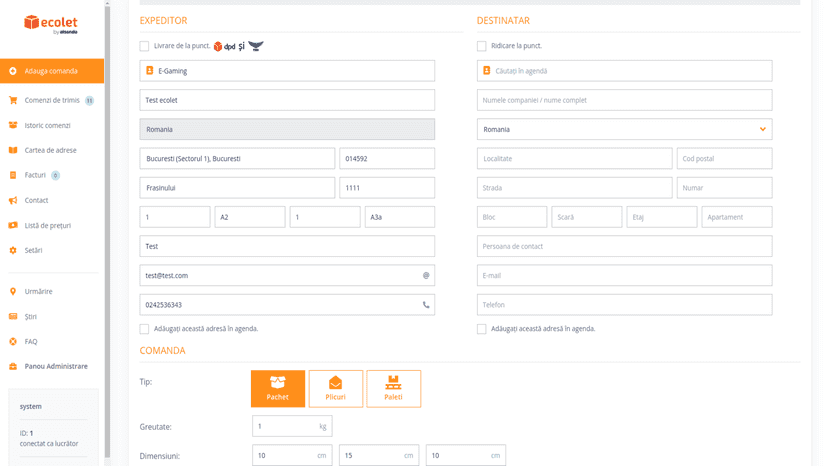This screenshot has height=466, width=828.
Task: Open Cartea de adrese page
Action: (50, 150)
